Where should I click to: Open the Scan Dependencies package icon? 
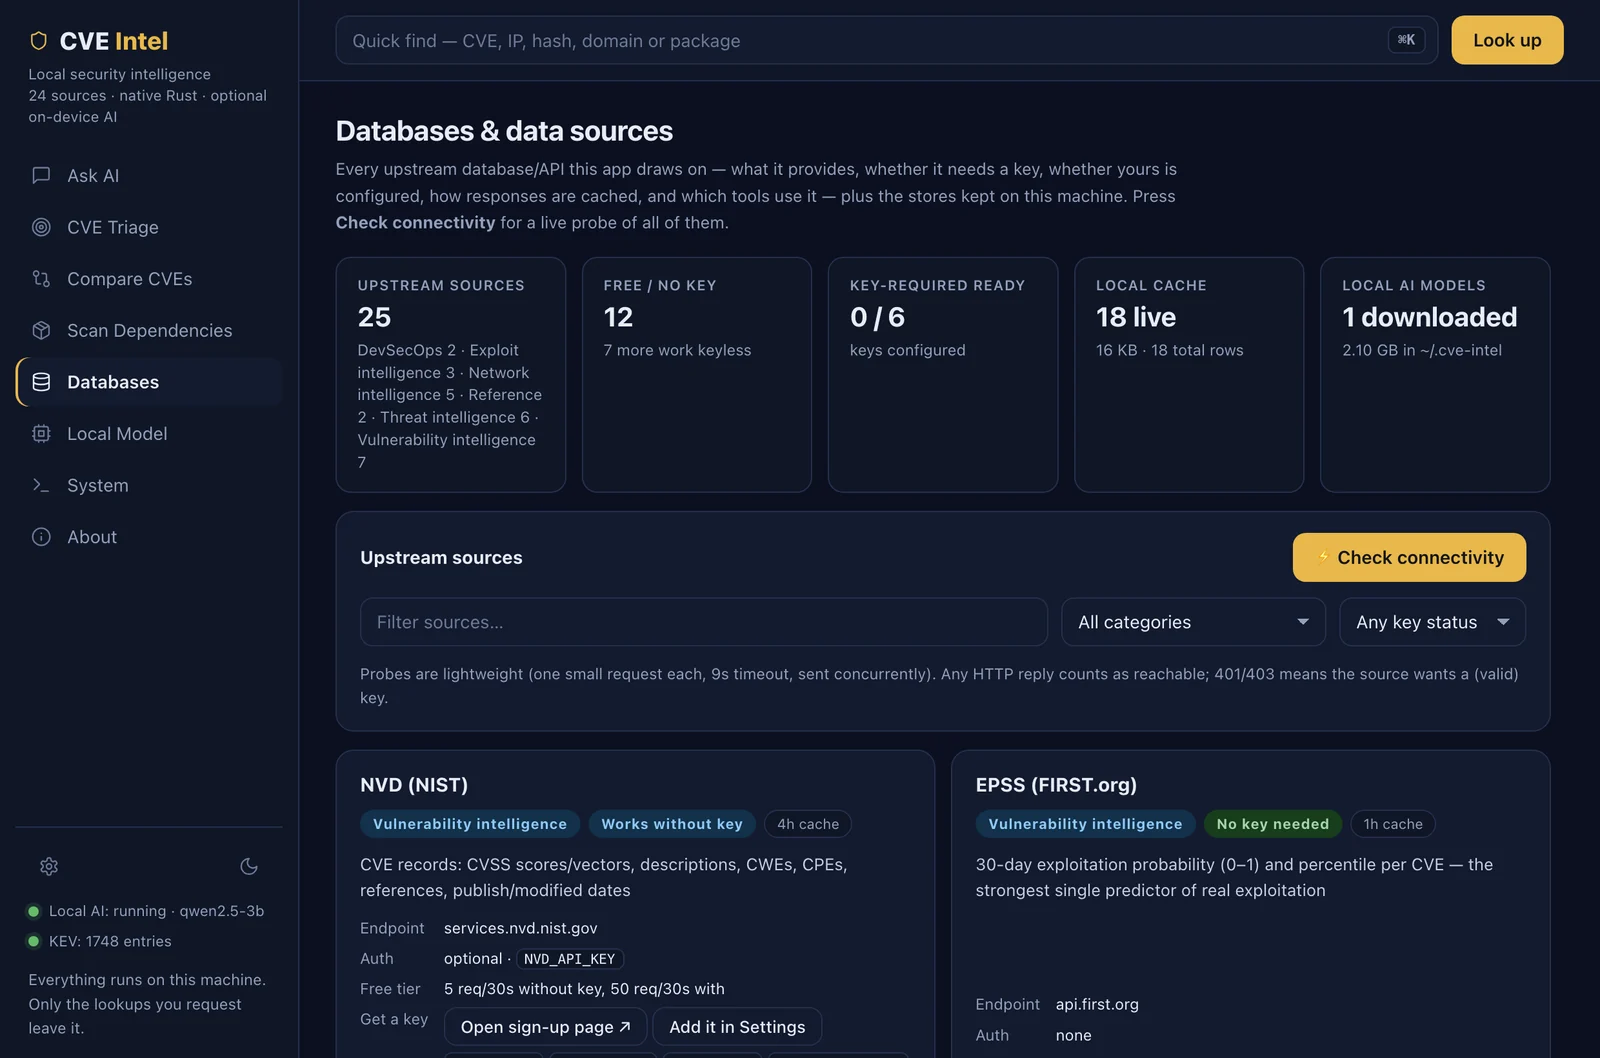41,330
